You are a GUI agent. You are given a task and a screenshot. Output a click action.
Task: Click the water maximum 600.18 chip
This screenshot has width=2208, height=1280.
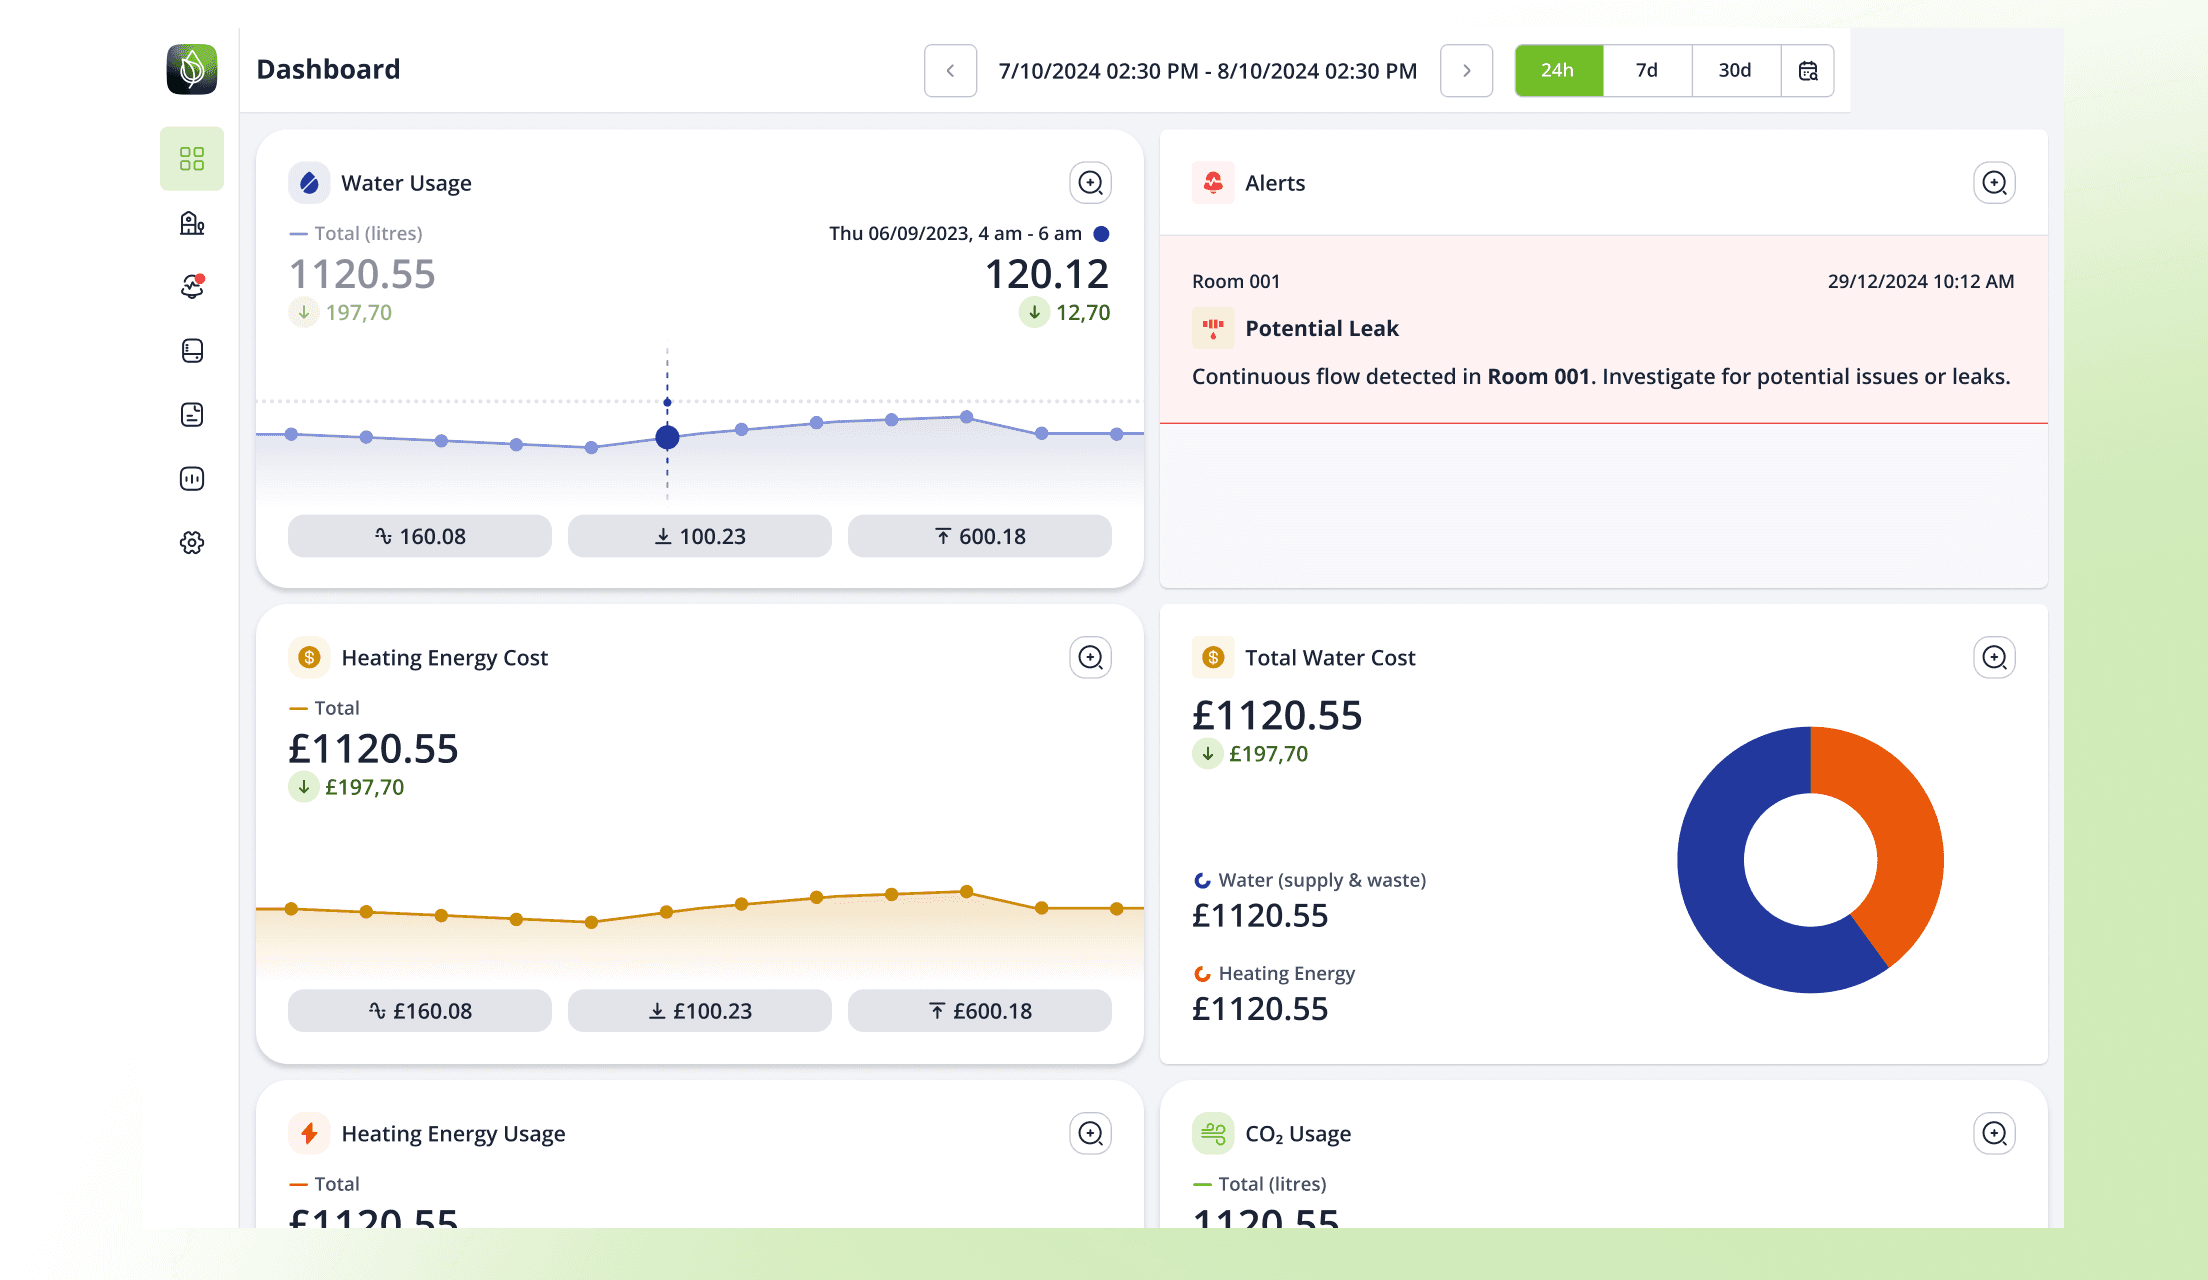(980, 536)
